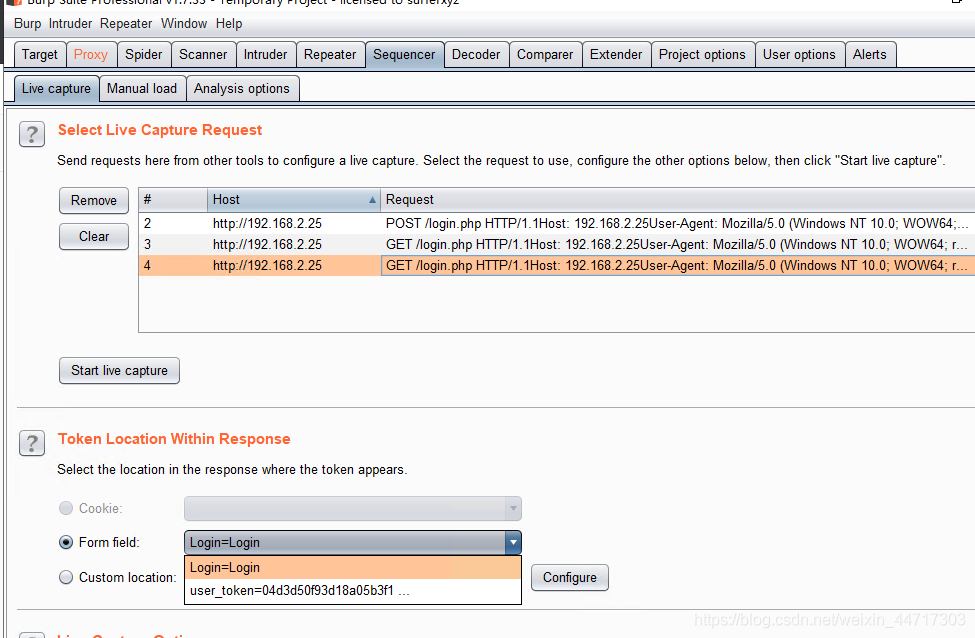This screenshot has width=975, height=638.
Task: Click the Clear button
Action: coord(94,236)
